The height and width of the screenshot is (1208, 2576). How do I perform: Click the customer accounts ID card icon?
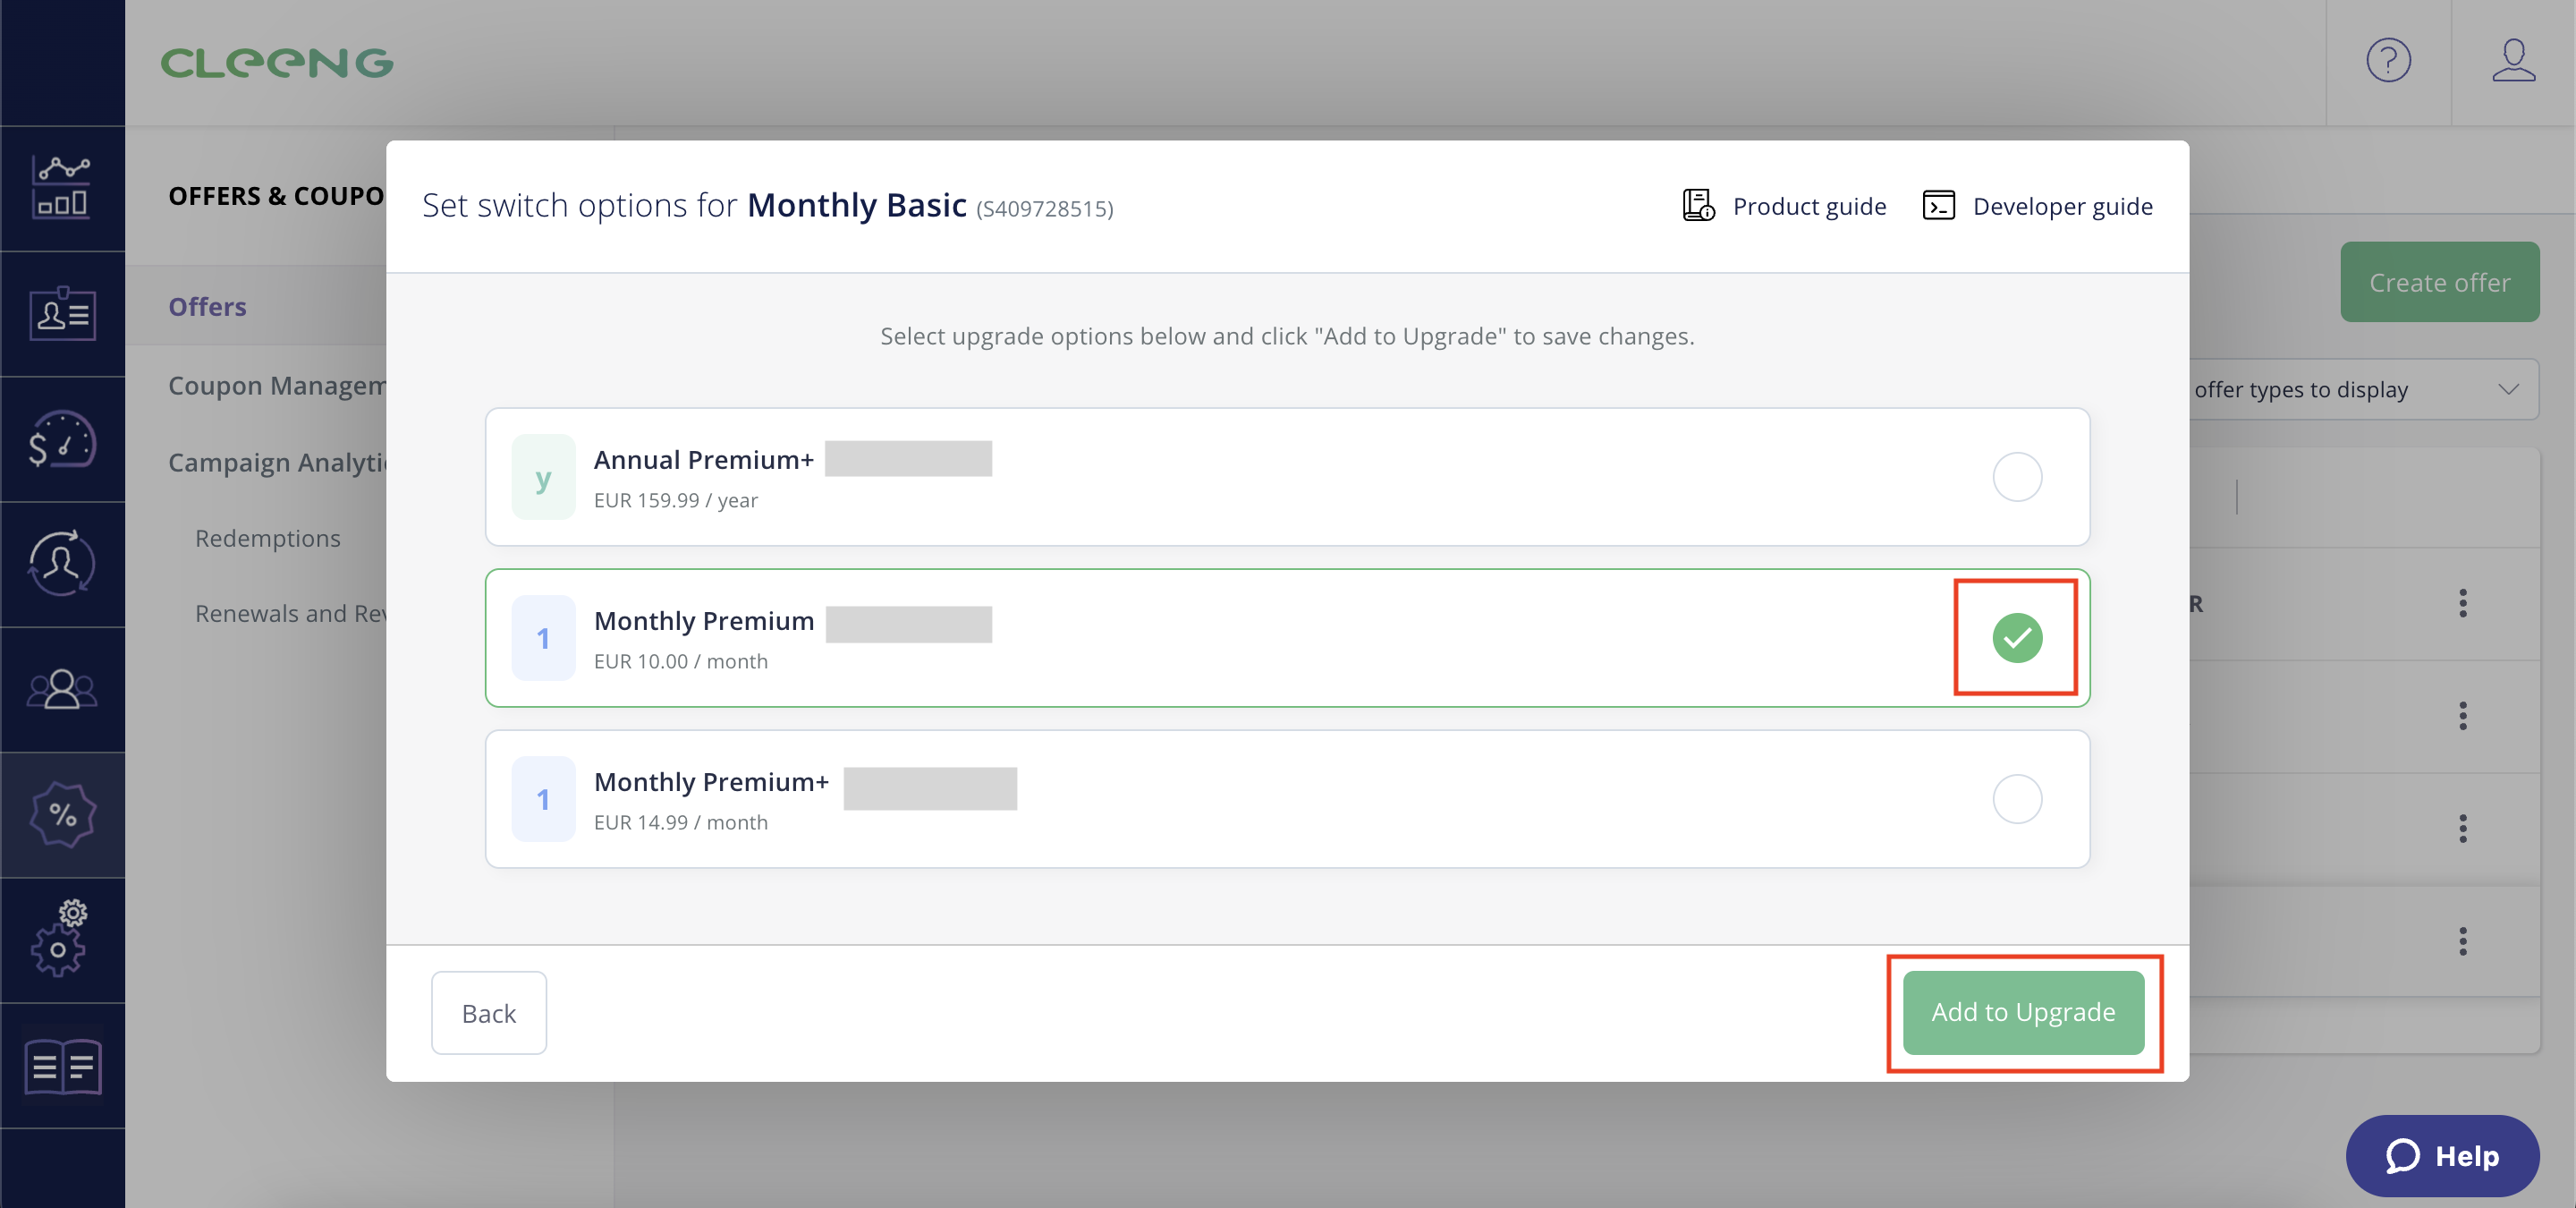click(62, 314)
